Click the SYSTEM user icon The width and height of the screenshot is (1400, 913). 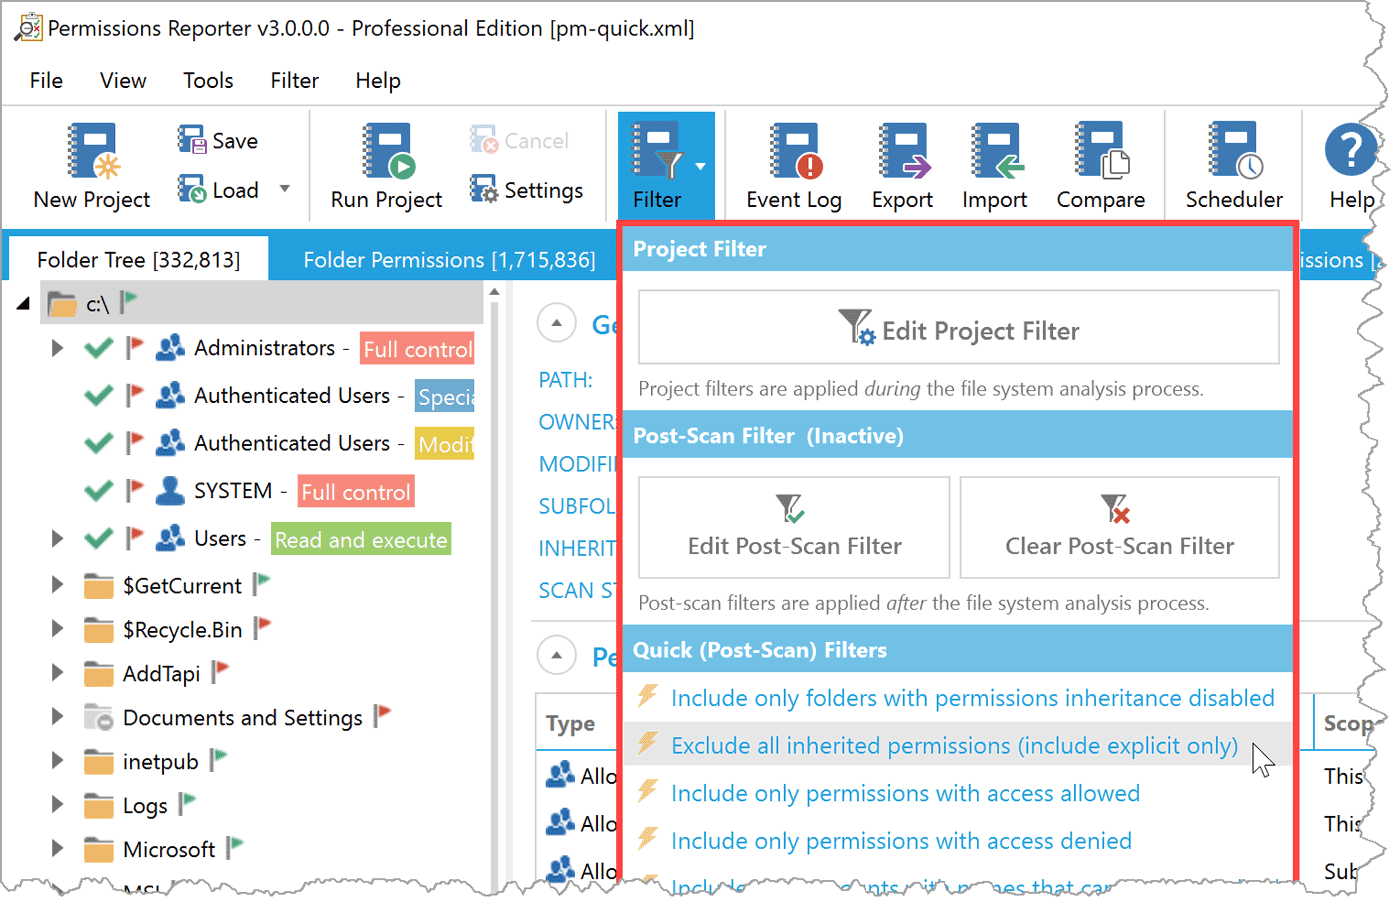pos(170,490)
